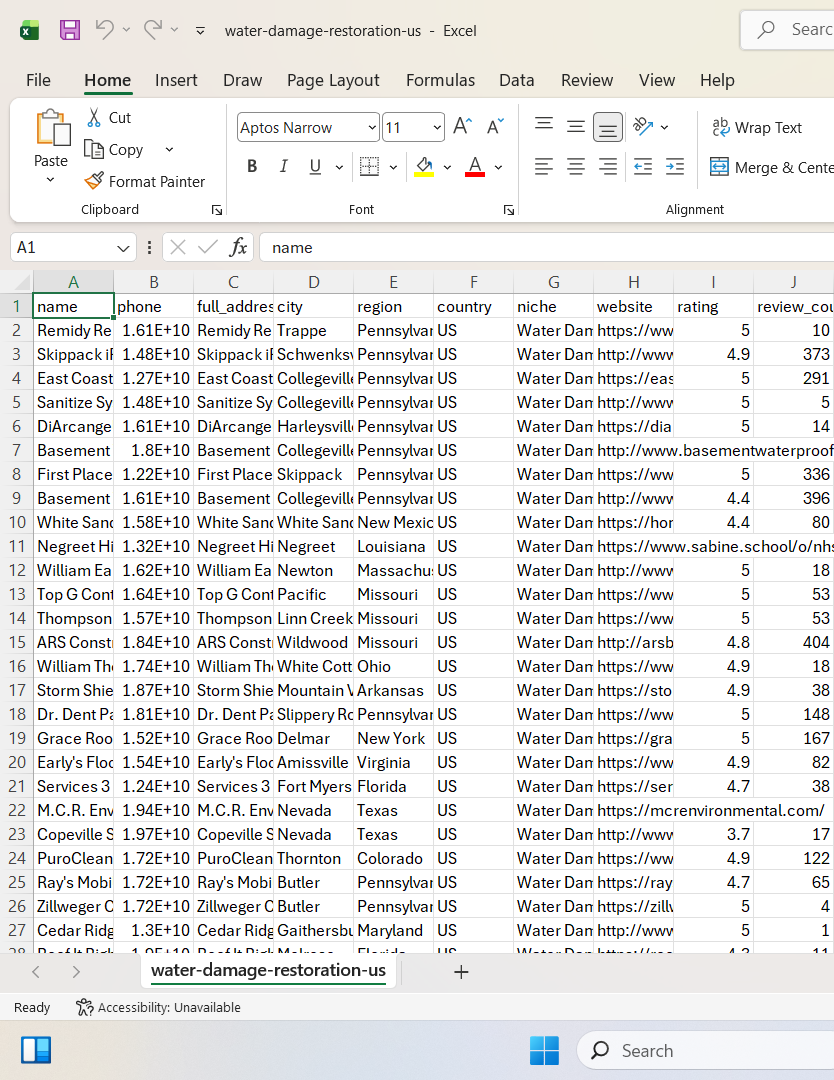The image size is (834, 1080).
Task: Select Middle Align icon
Action: 576,126
